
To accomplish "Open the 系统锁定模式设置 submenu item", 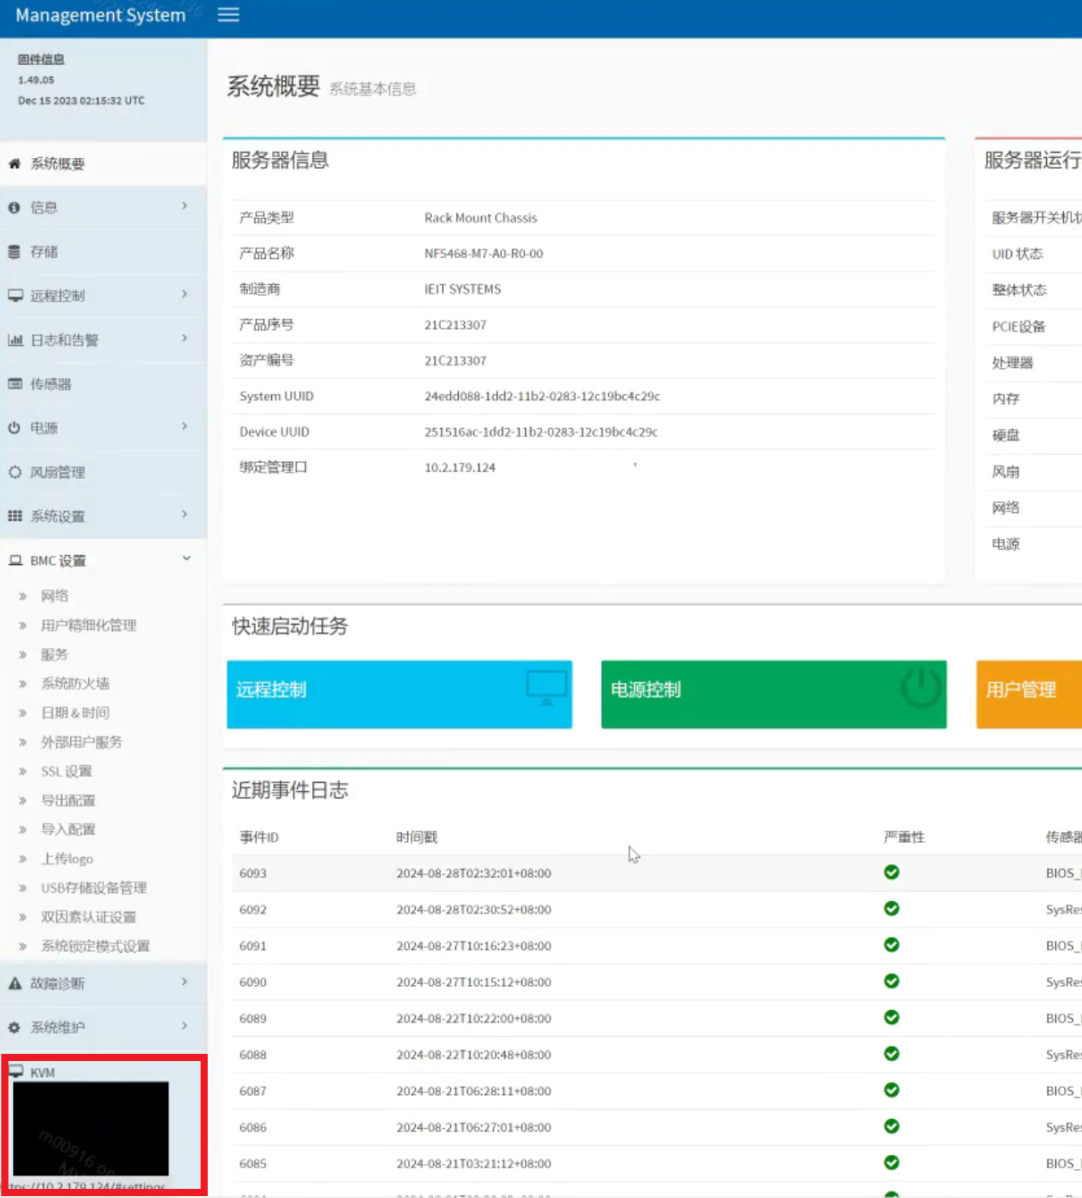I will tap(96, 947).
